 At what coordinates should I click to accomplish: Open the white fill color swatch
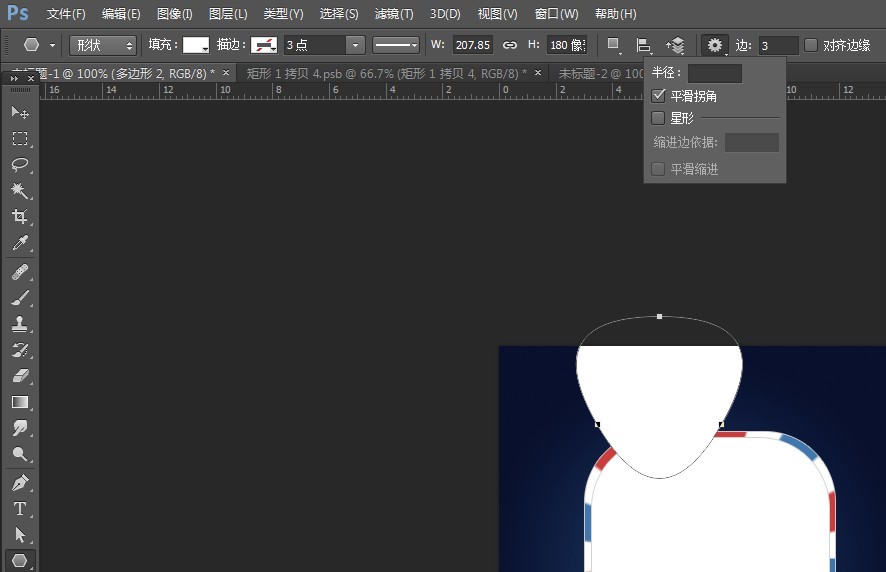pos(196,45)
